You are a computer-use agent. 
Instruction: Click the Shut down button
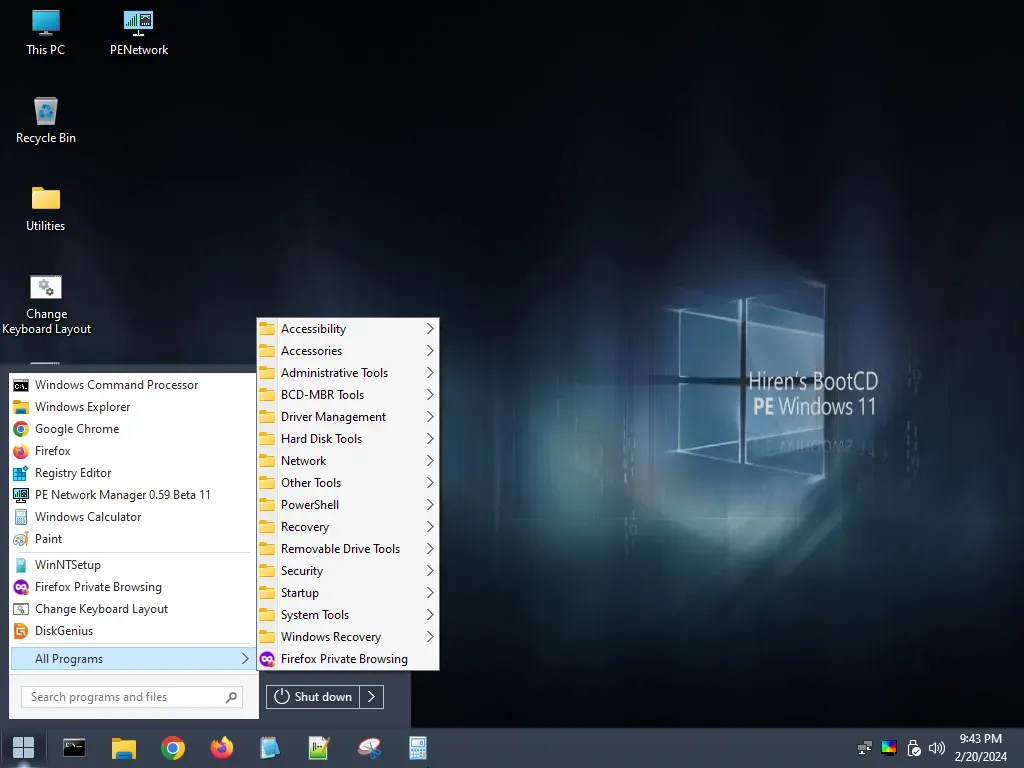tap(313, 697)
